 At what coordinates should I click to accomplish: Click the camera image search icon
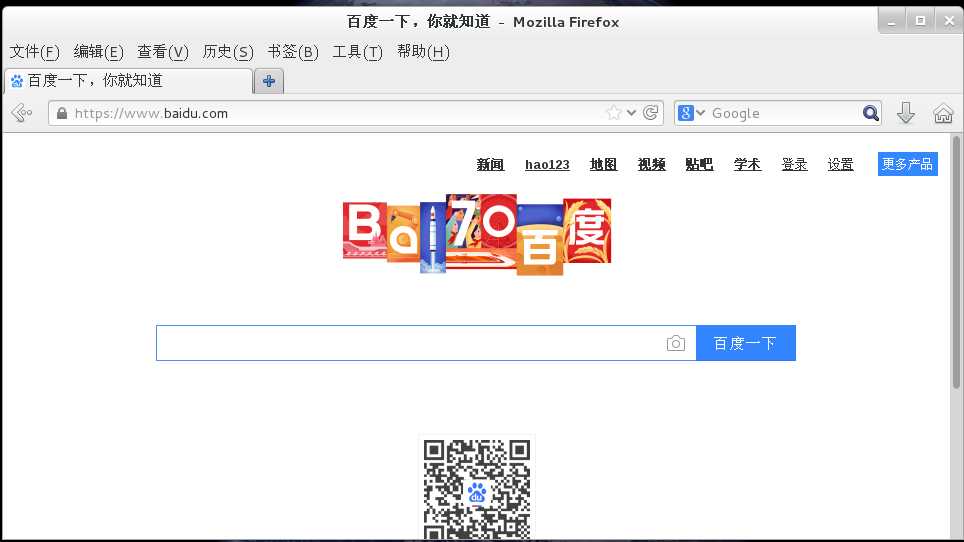676,343
